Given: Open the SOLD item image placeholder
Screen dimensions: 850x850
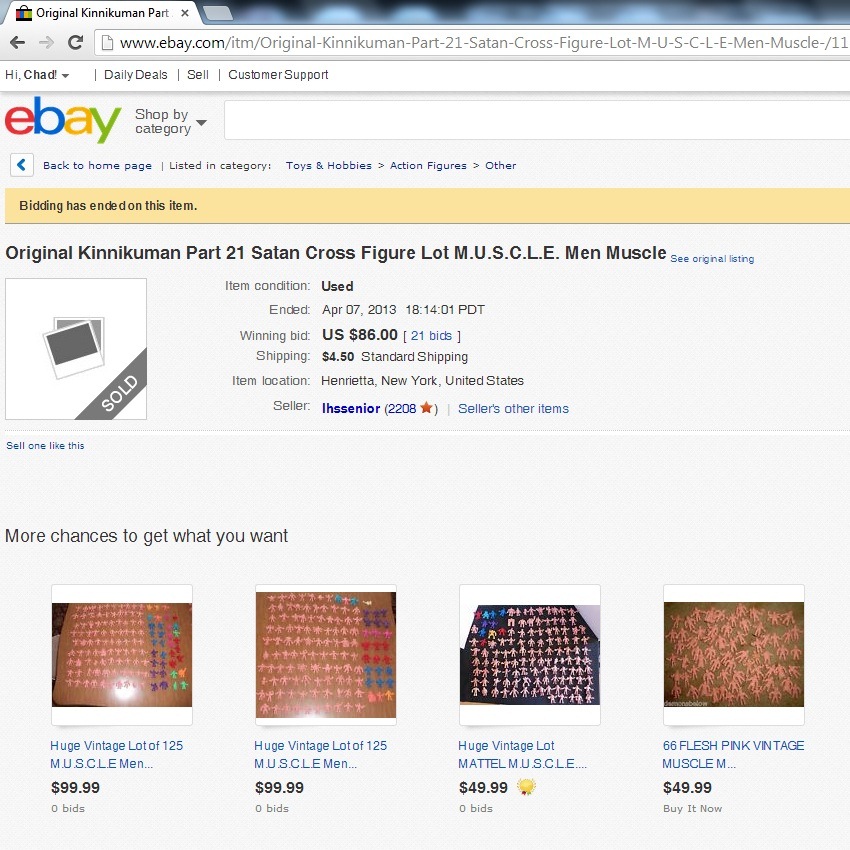Looking at the screenshot, I should click(76, 349).
